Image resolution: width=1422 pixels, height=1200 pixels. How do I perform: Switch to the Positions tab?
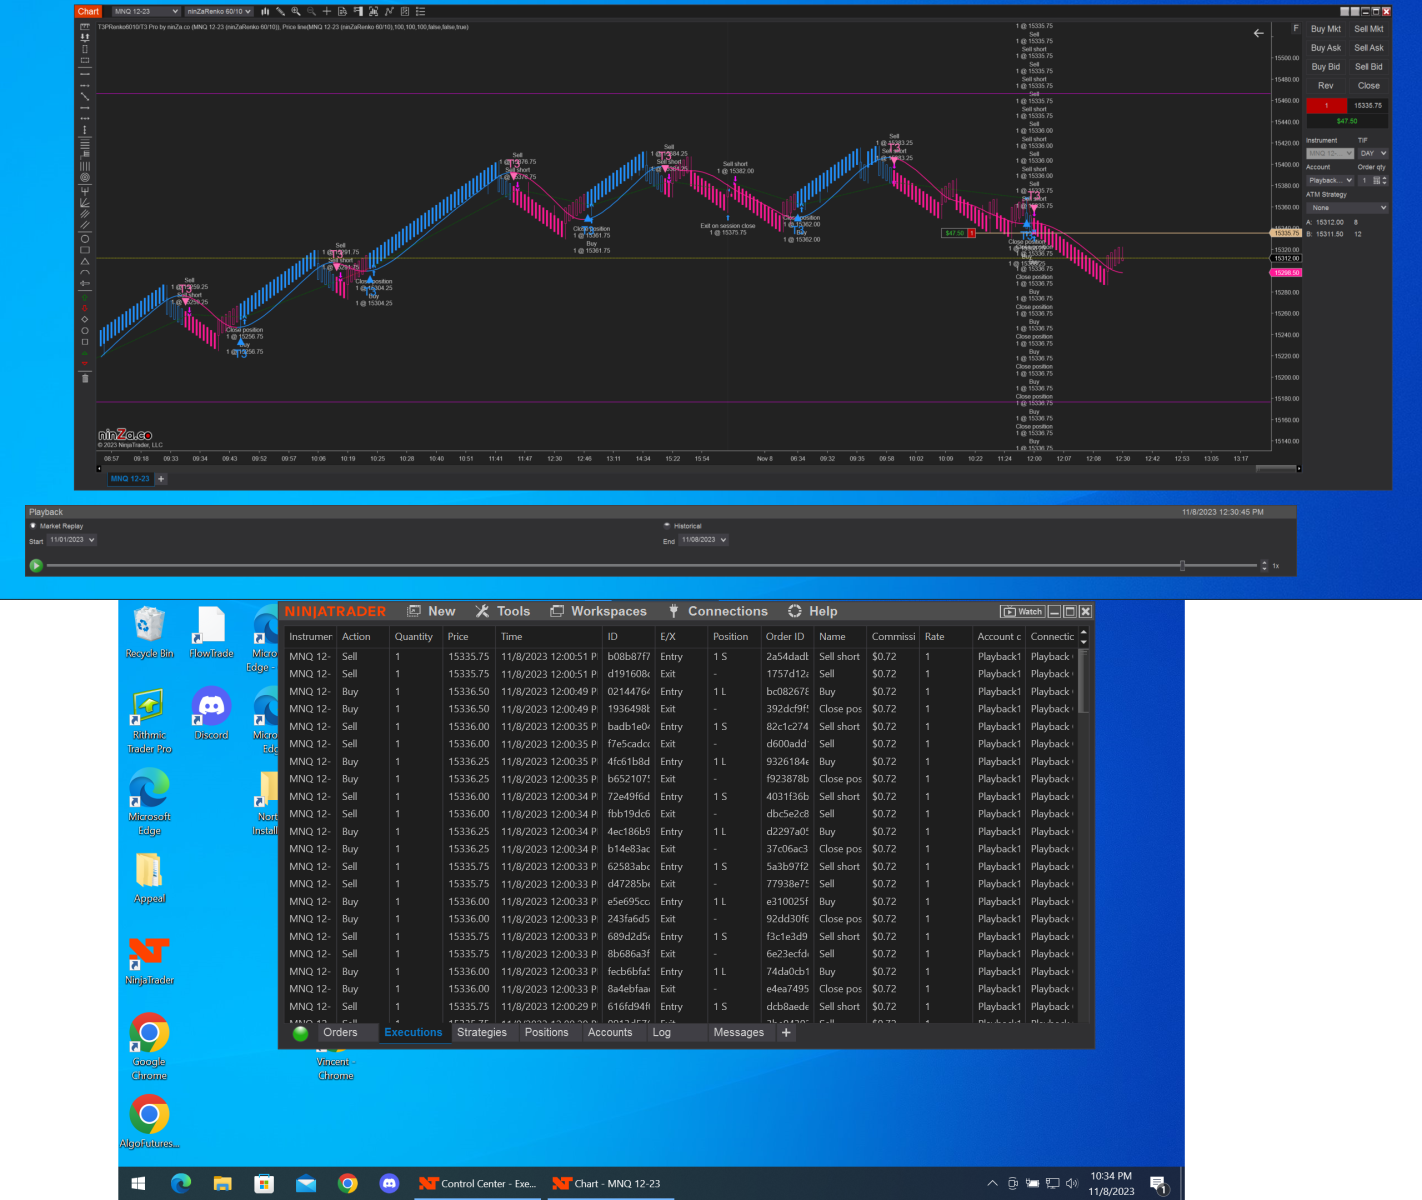tap(546, 1033)
